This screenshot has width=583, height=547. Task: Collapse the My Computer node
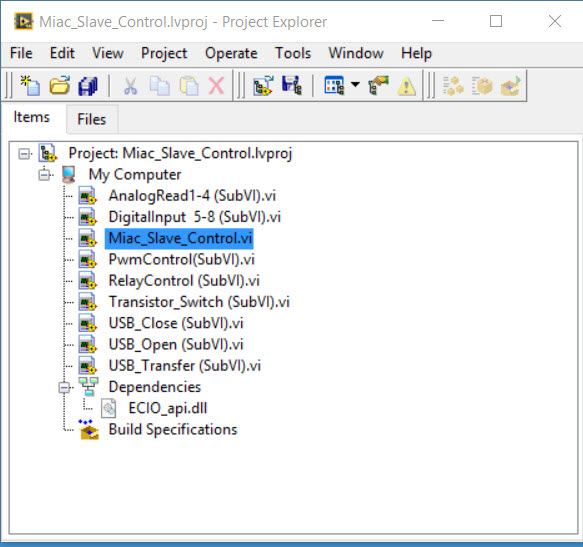pos(44,175)
